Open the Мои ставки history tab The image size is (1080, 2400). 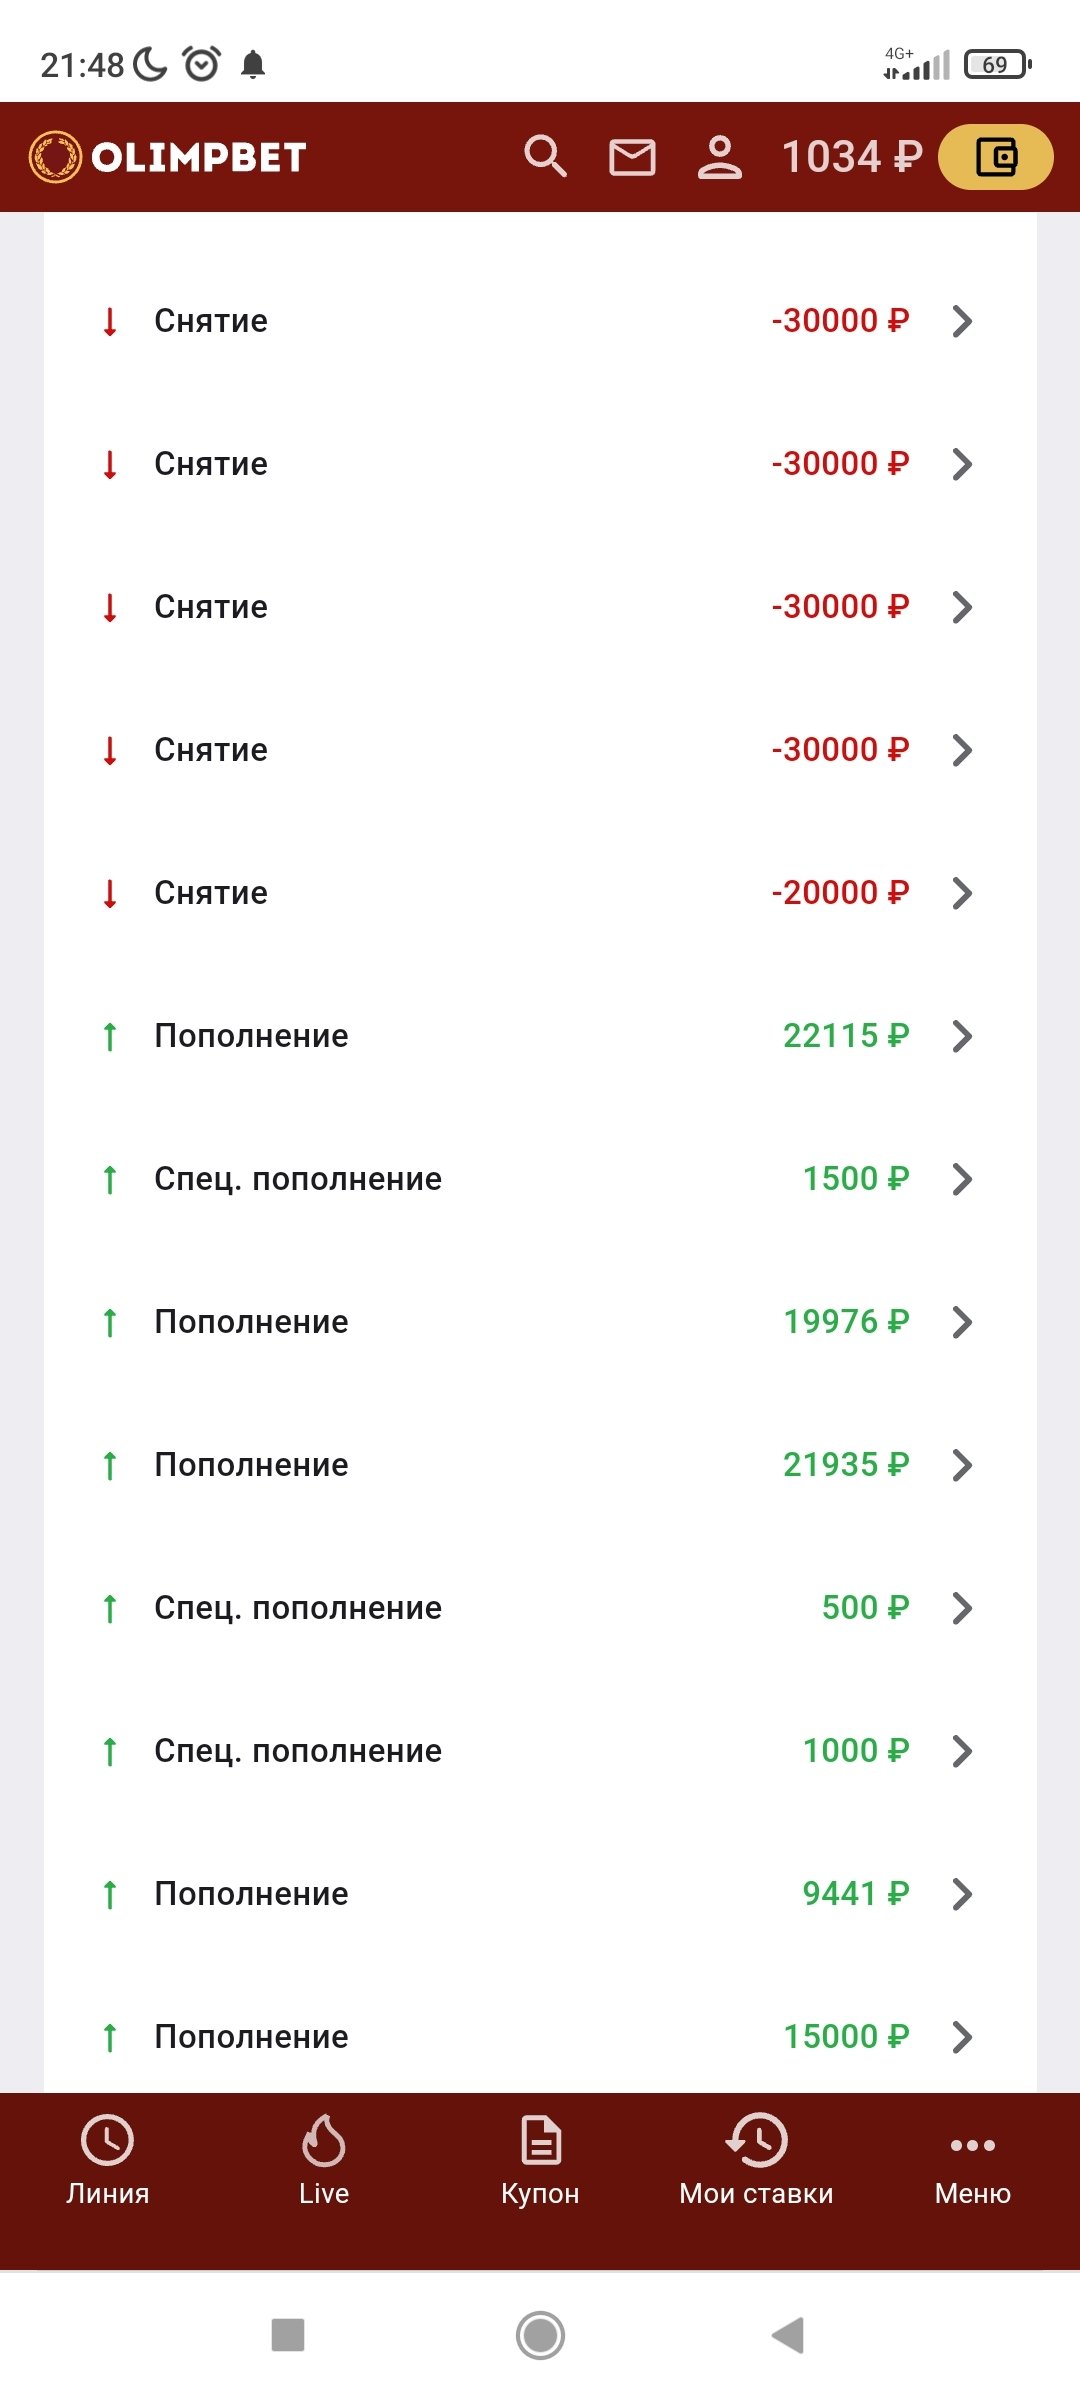756,2158
